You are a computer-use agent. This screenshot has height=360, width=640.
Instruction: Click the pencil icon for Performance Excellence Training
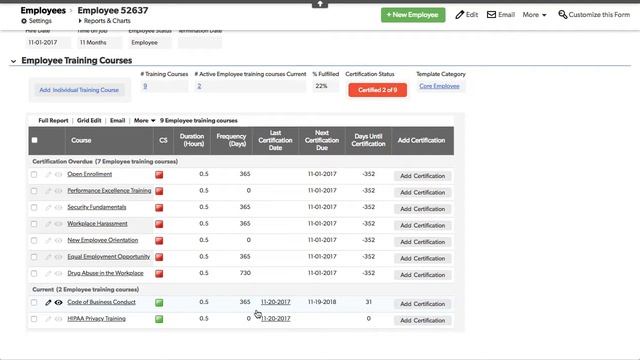click(x=48, y=191)
